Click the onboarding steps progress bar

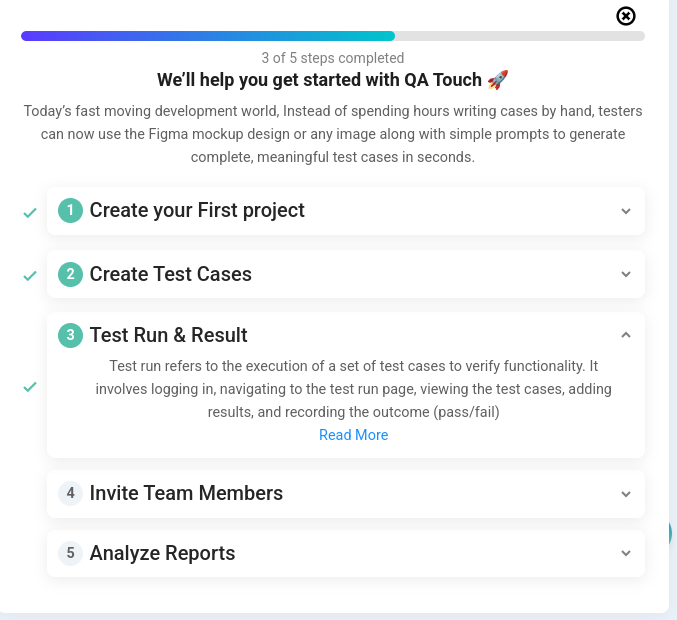tap(332, 36)
